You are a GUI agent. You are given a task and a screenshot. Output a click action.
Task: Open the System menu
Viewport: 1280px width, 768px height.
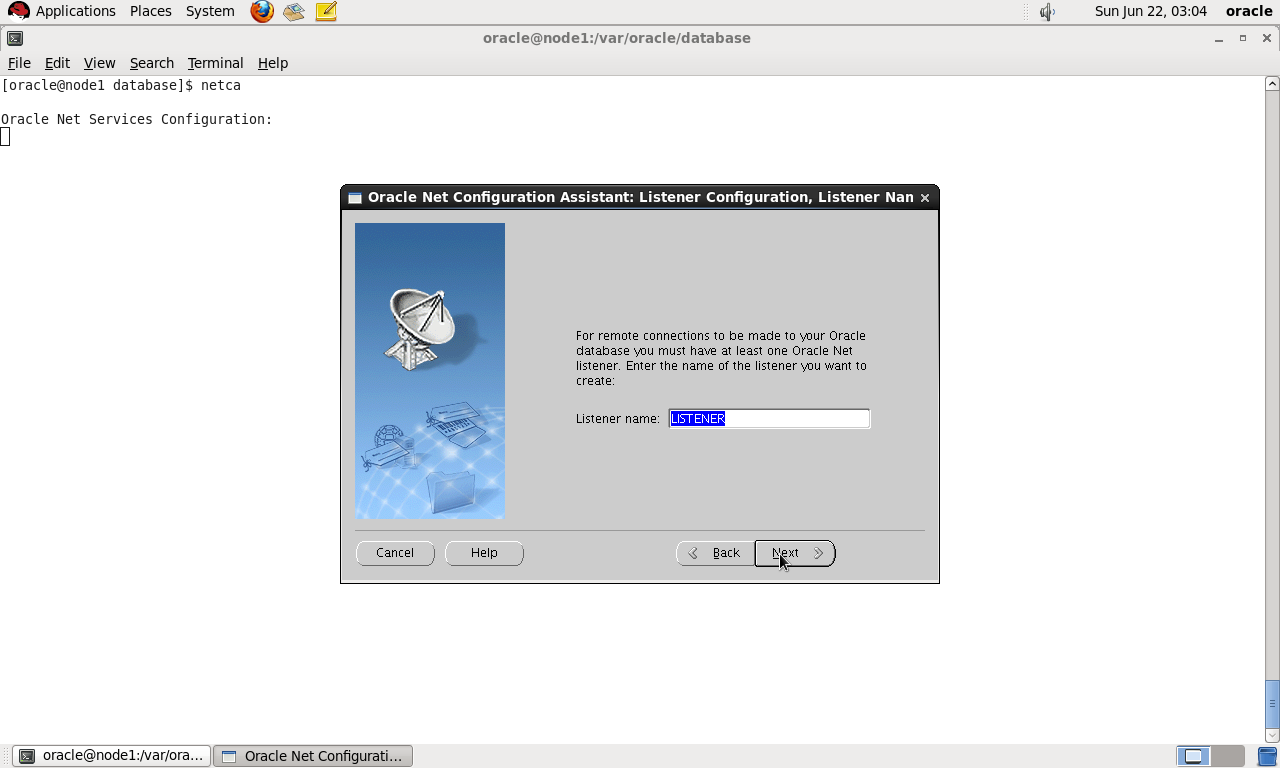point(210,11)
